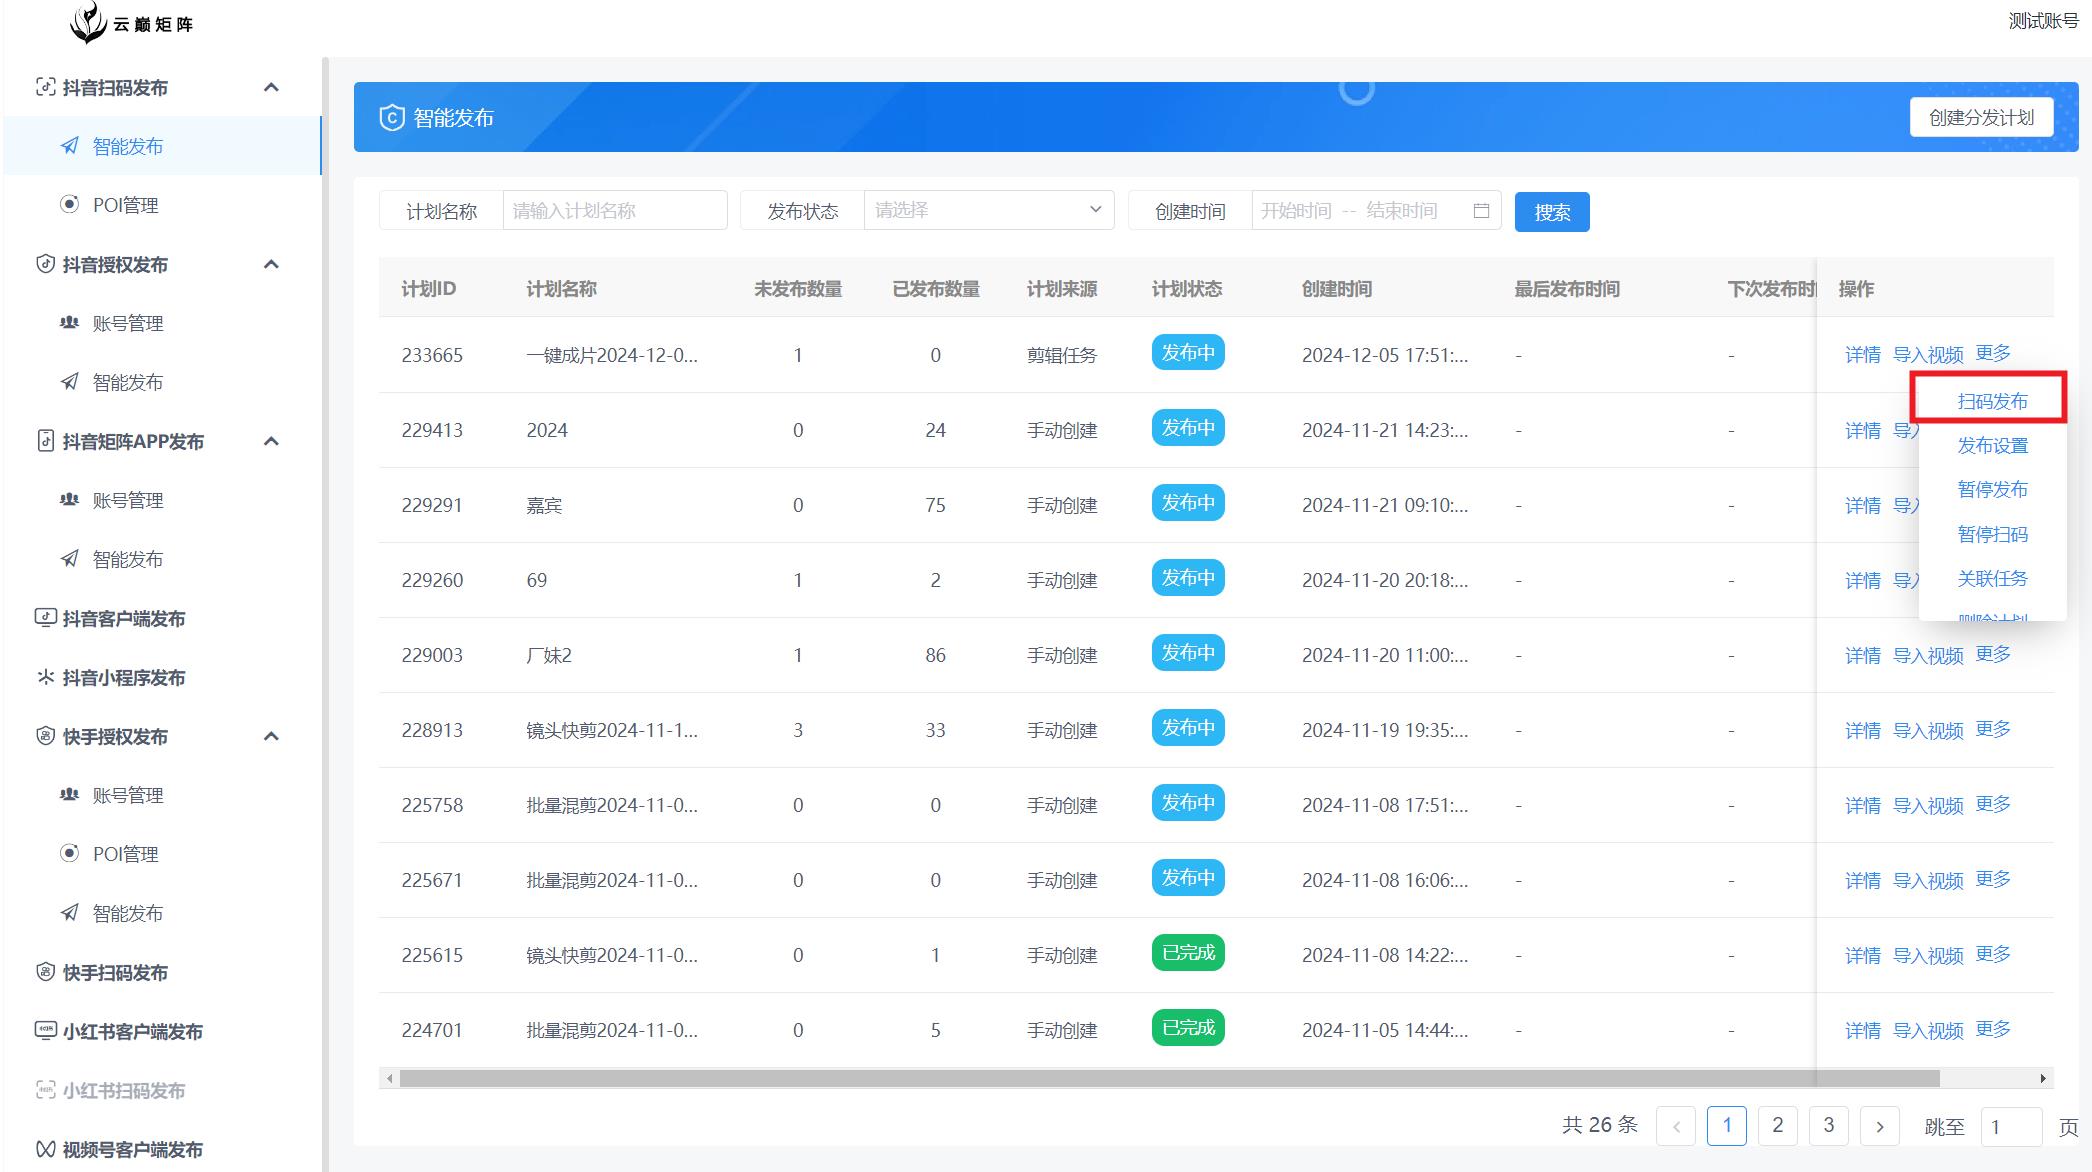Click the shield icon beside 快手授权发布
The width and height of the screenshot is (2092, 1172).
coord(45,736)
